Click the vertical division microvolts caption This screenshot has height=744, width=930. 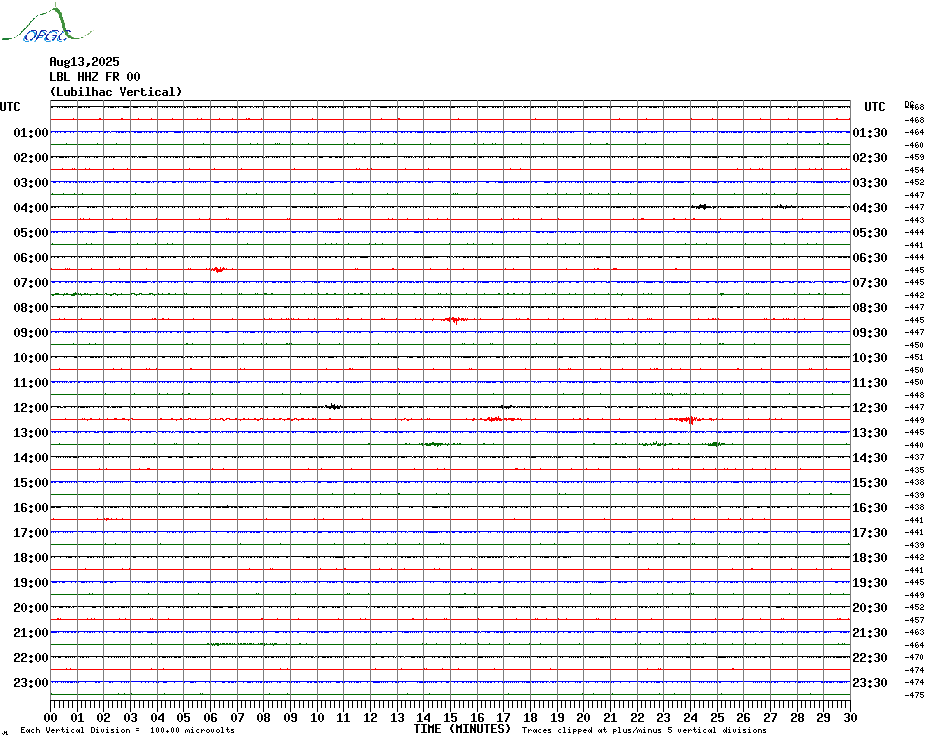128,730
